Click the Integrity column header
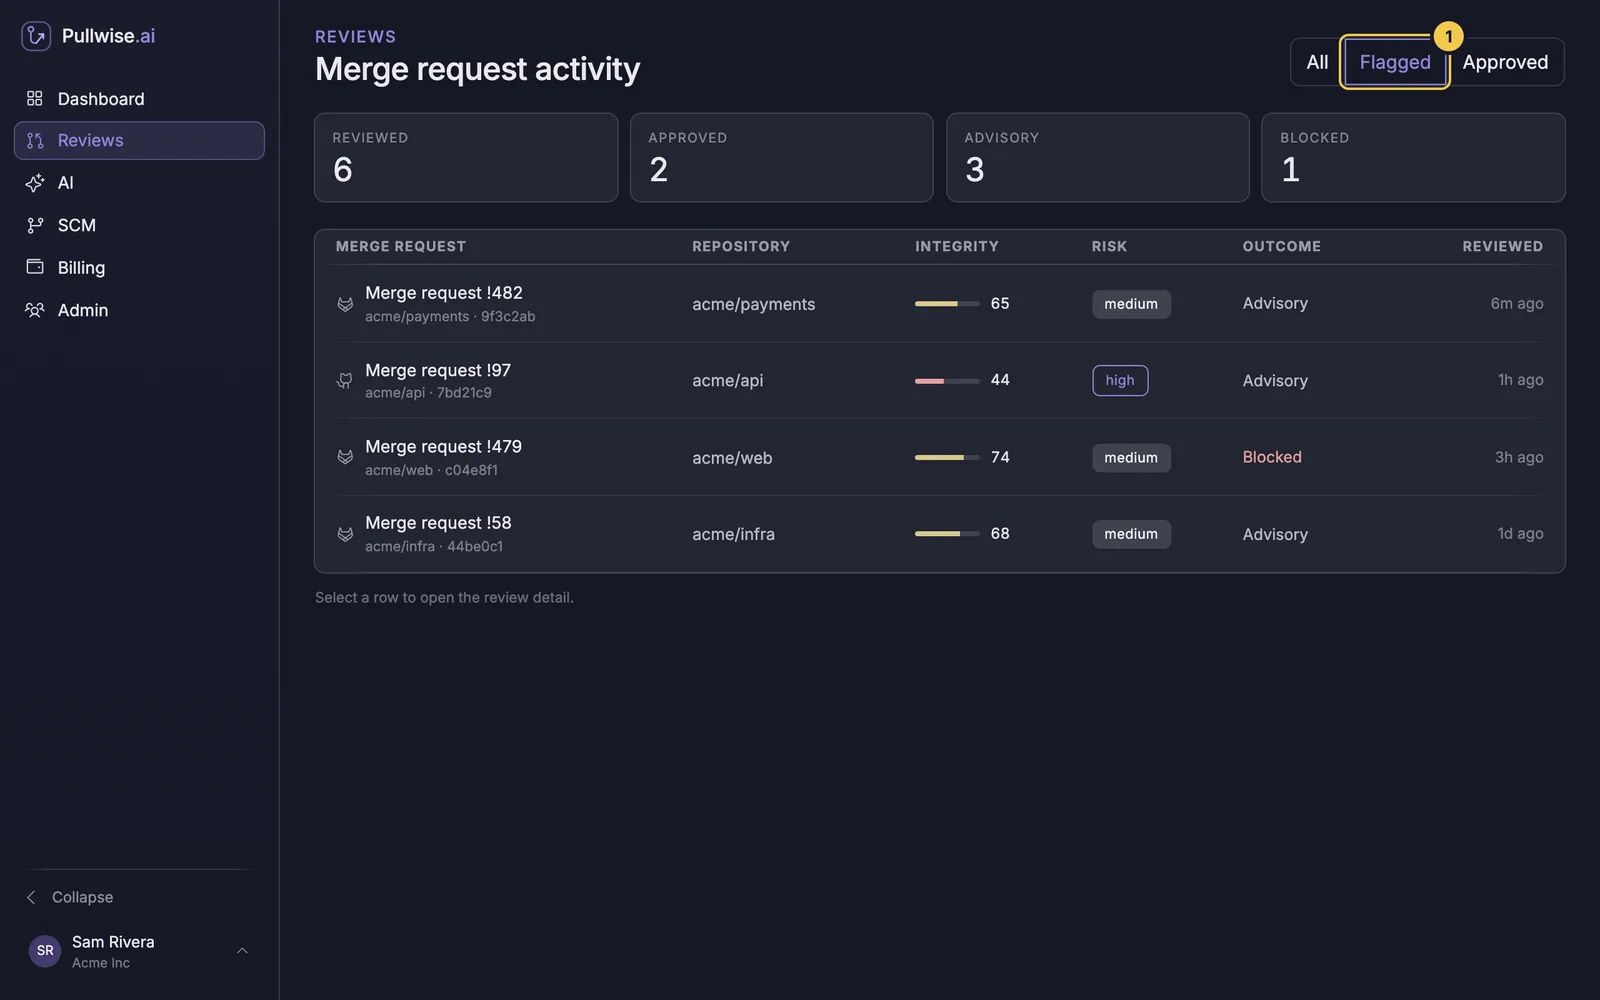The height and width of the screenshot is (1000, 1600). [x=956, y=246]
